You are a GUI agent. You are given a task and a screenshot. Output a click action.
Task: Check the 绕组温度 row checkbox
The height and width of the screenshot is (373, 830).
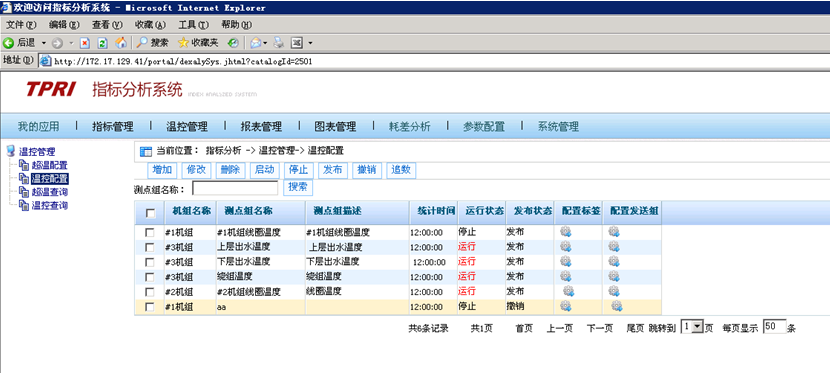point(150,277)
